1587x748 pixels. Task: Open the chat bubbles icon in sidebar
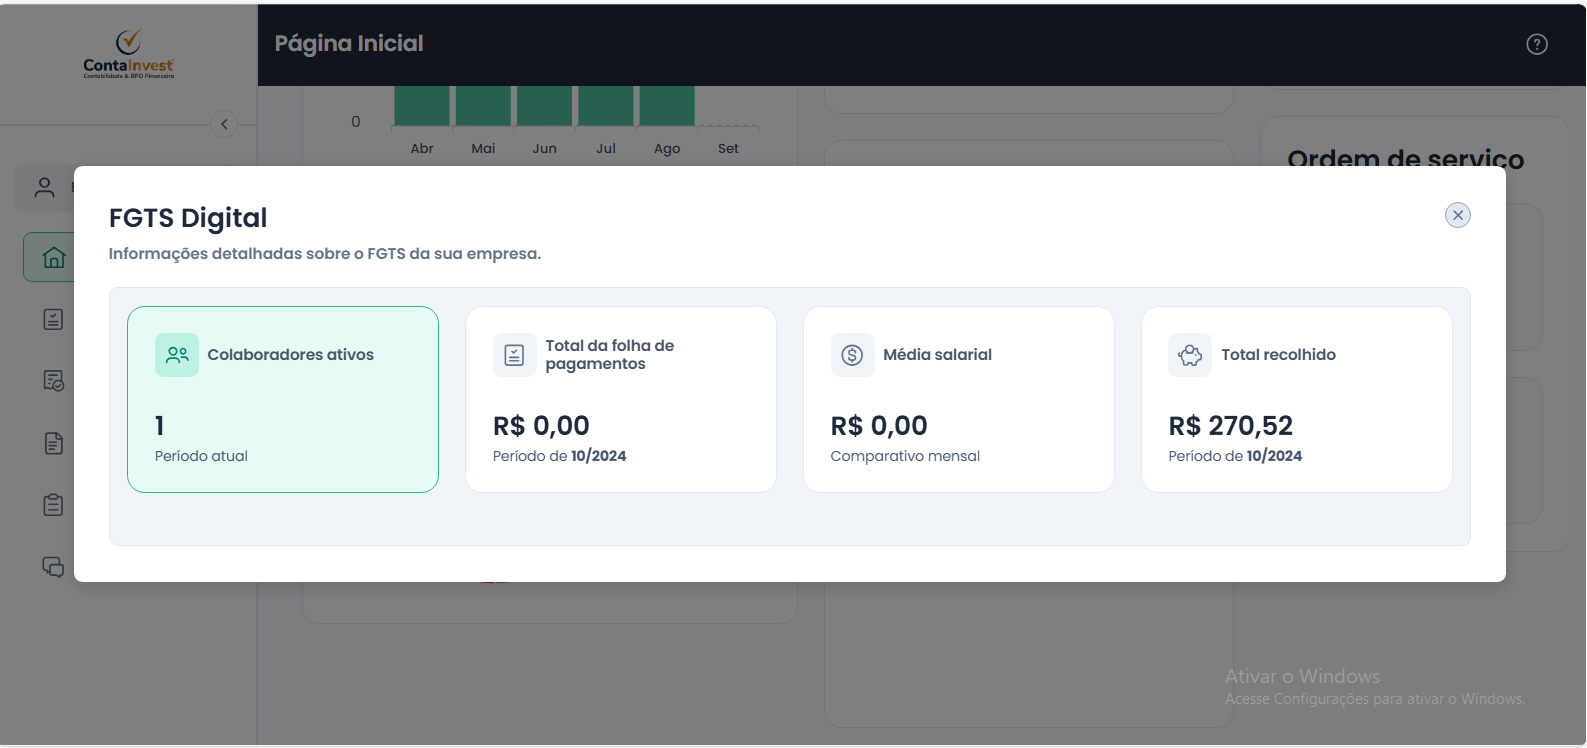click(53, 567)
